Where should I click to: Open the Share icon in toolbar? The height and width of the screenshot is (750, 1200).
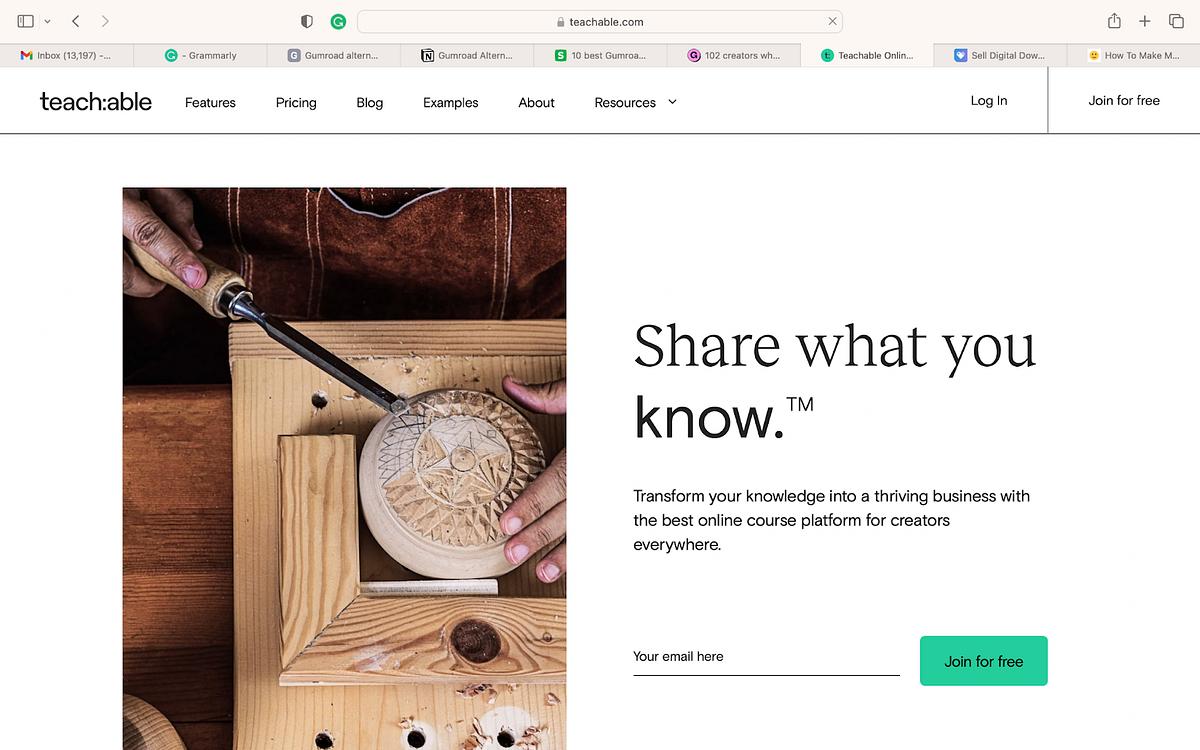(x=1114, y=21)
